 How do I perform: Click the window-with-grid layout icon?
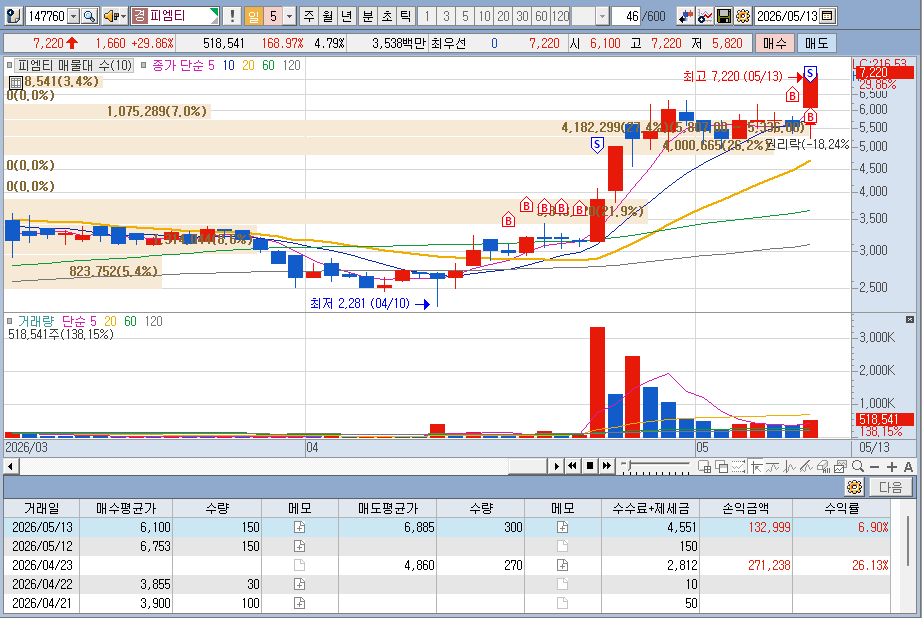coord(704,466)
